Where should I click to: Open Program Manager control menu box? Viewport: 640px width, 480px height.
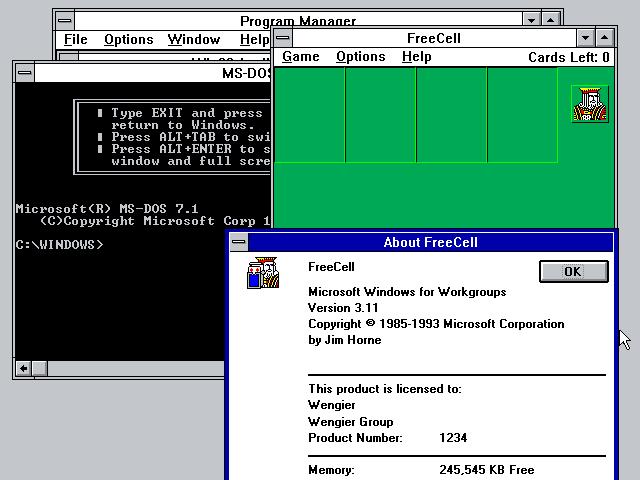click(x=64, y=20)
